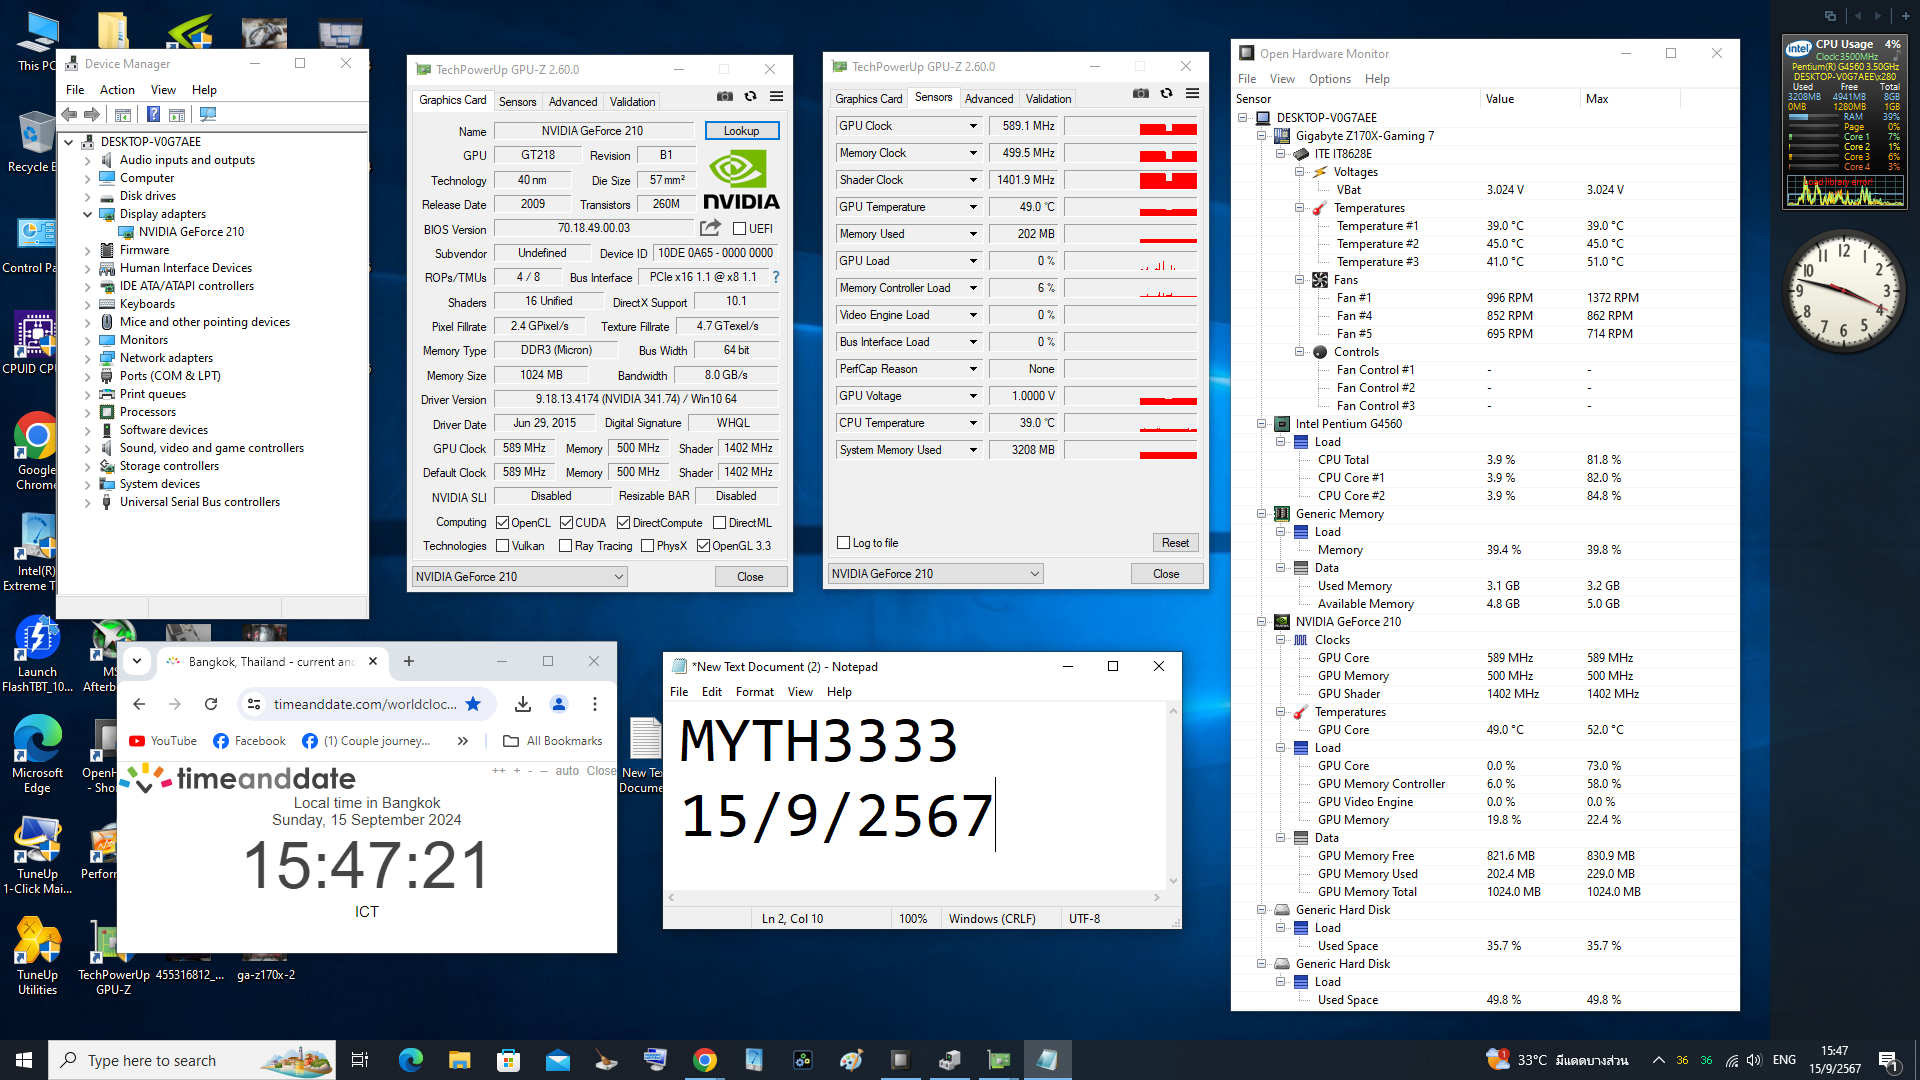Switch to the Validation tab in GPU-Z Sensors window
This screenshot has height=1080, width=1920.
pyautogui.click(x=1049, y=99)
